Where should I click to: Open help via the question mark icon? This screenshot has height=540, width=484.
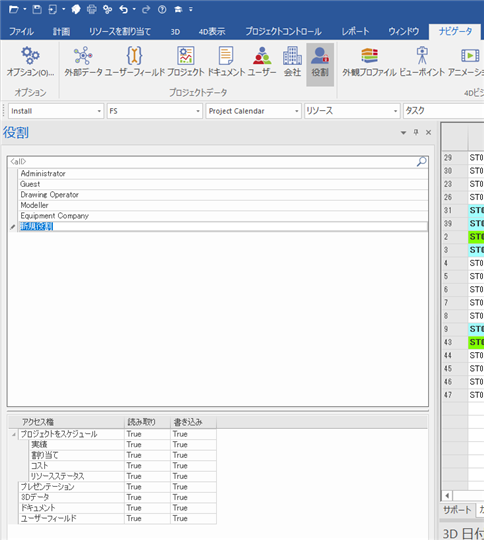tap(162, 9)
